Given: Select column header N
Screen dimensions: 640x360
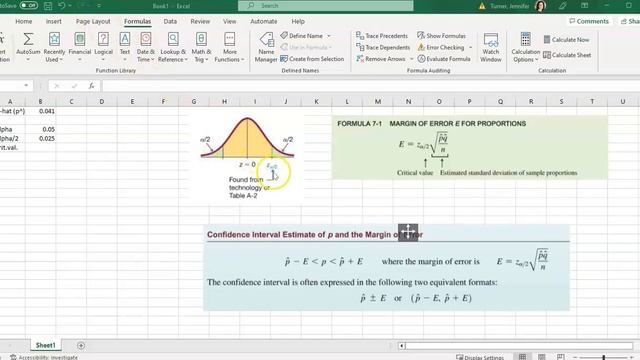Looking at the screenshot, I should (x=408, y=101).
